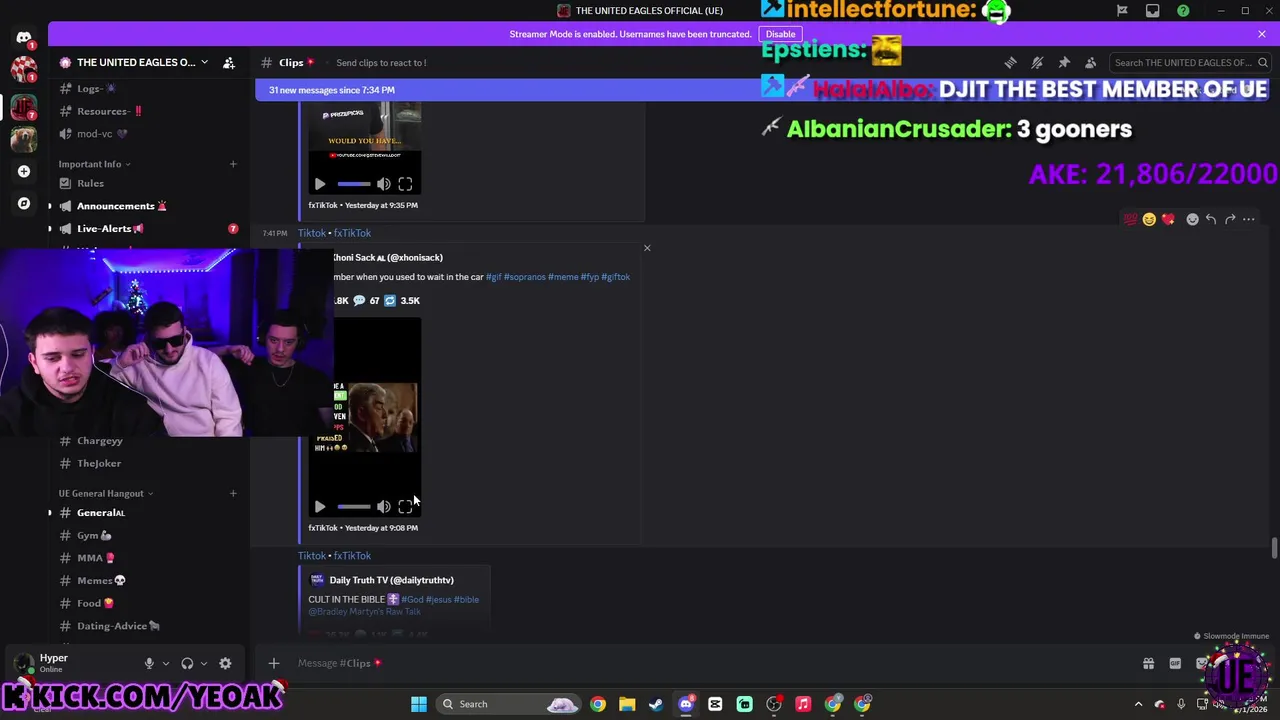Fullscreen the top video posted at 9:35 PM
Screen dimensions: 1280x720
[405, 184]
